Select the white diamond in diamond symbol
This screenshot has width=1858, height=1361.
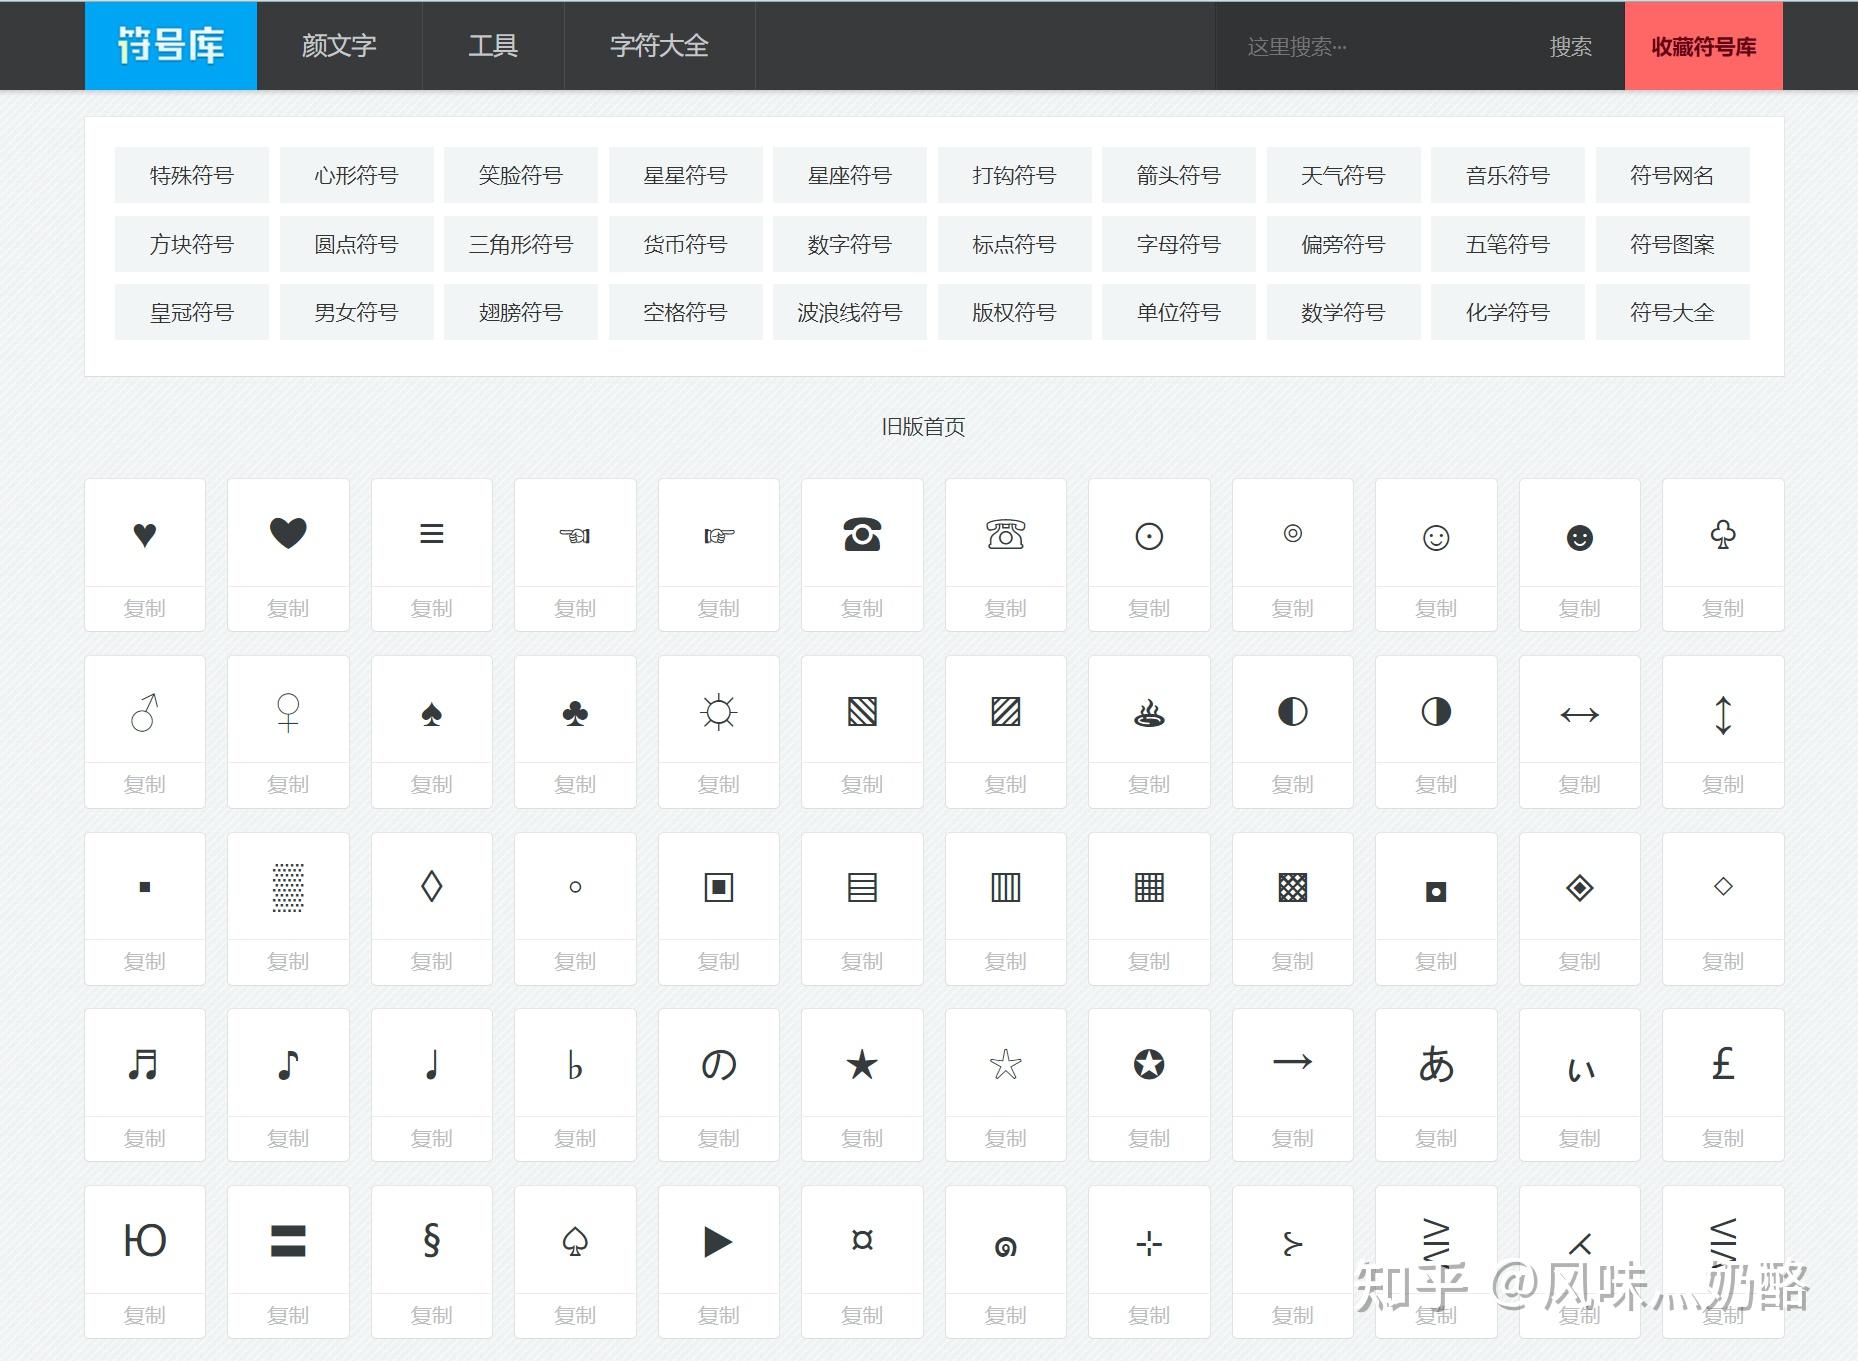coord(1579,888)
